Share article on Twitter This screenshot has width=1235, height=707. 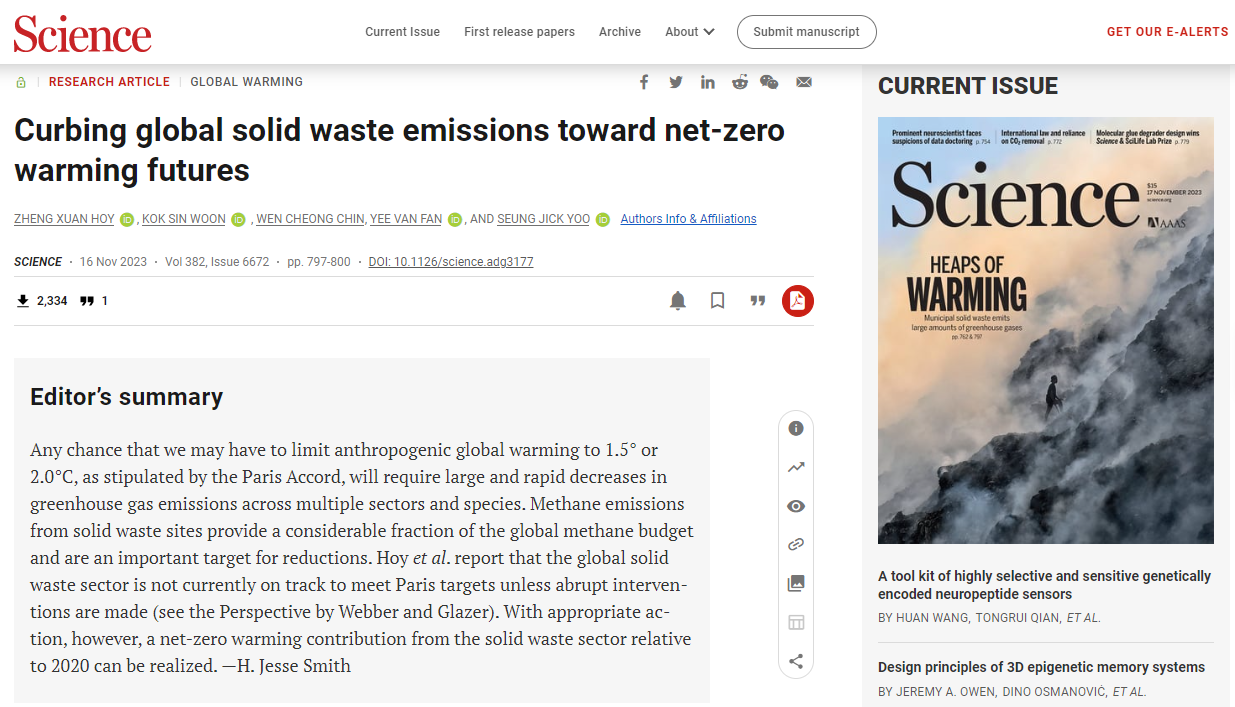[x=676, y=82]
